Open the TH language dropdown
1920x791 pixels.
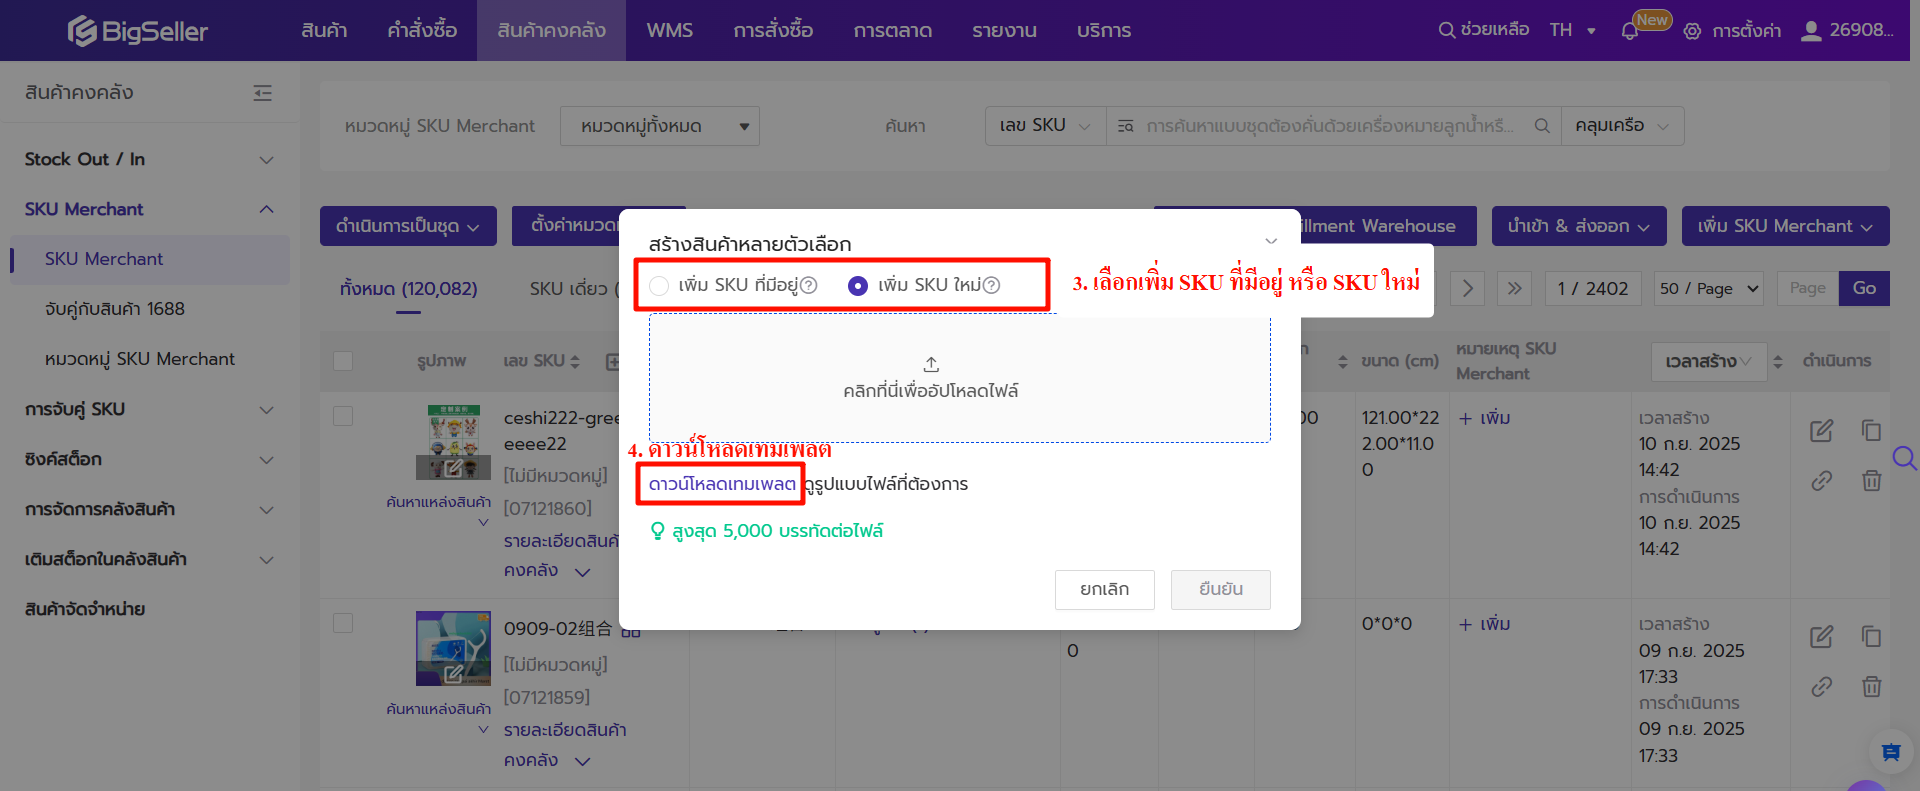tap(1572, 30)
